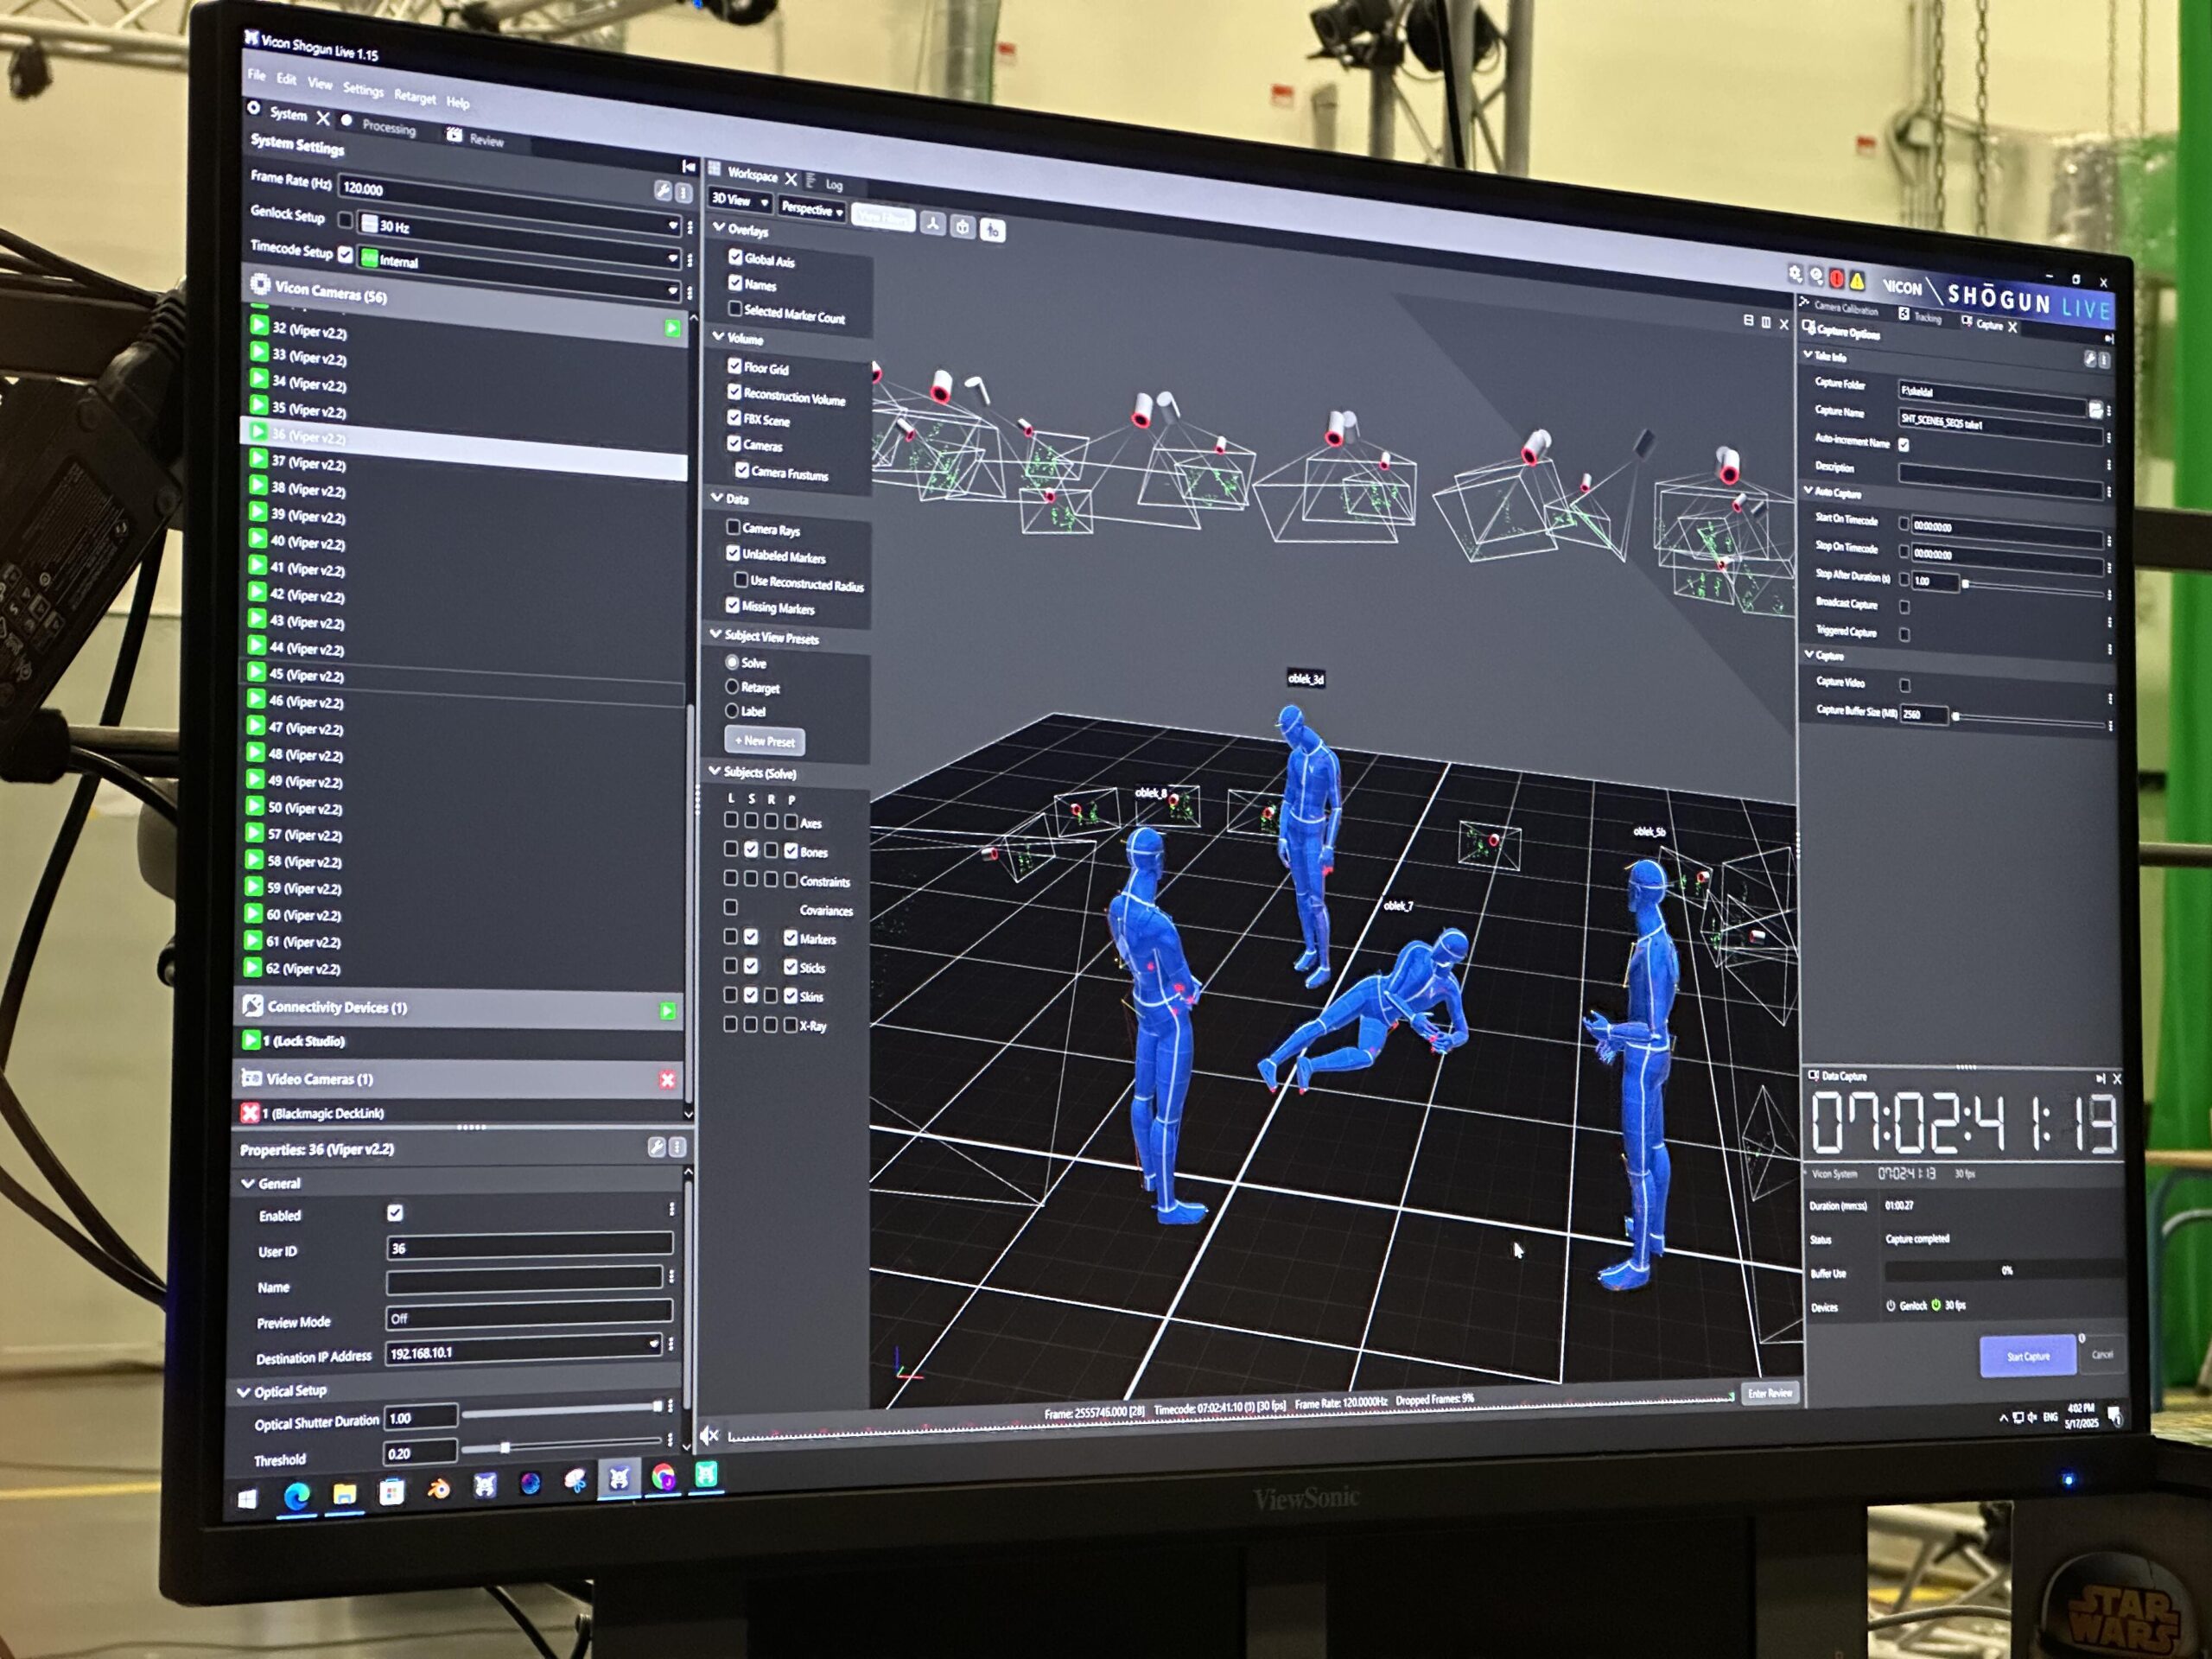The image size is (2212, 1659).
Task: Click the New Preset button
Action: [764, 741]
